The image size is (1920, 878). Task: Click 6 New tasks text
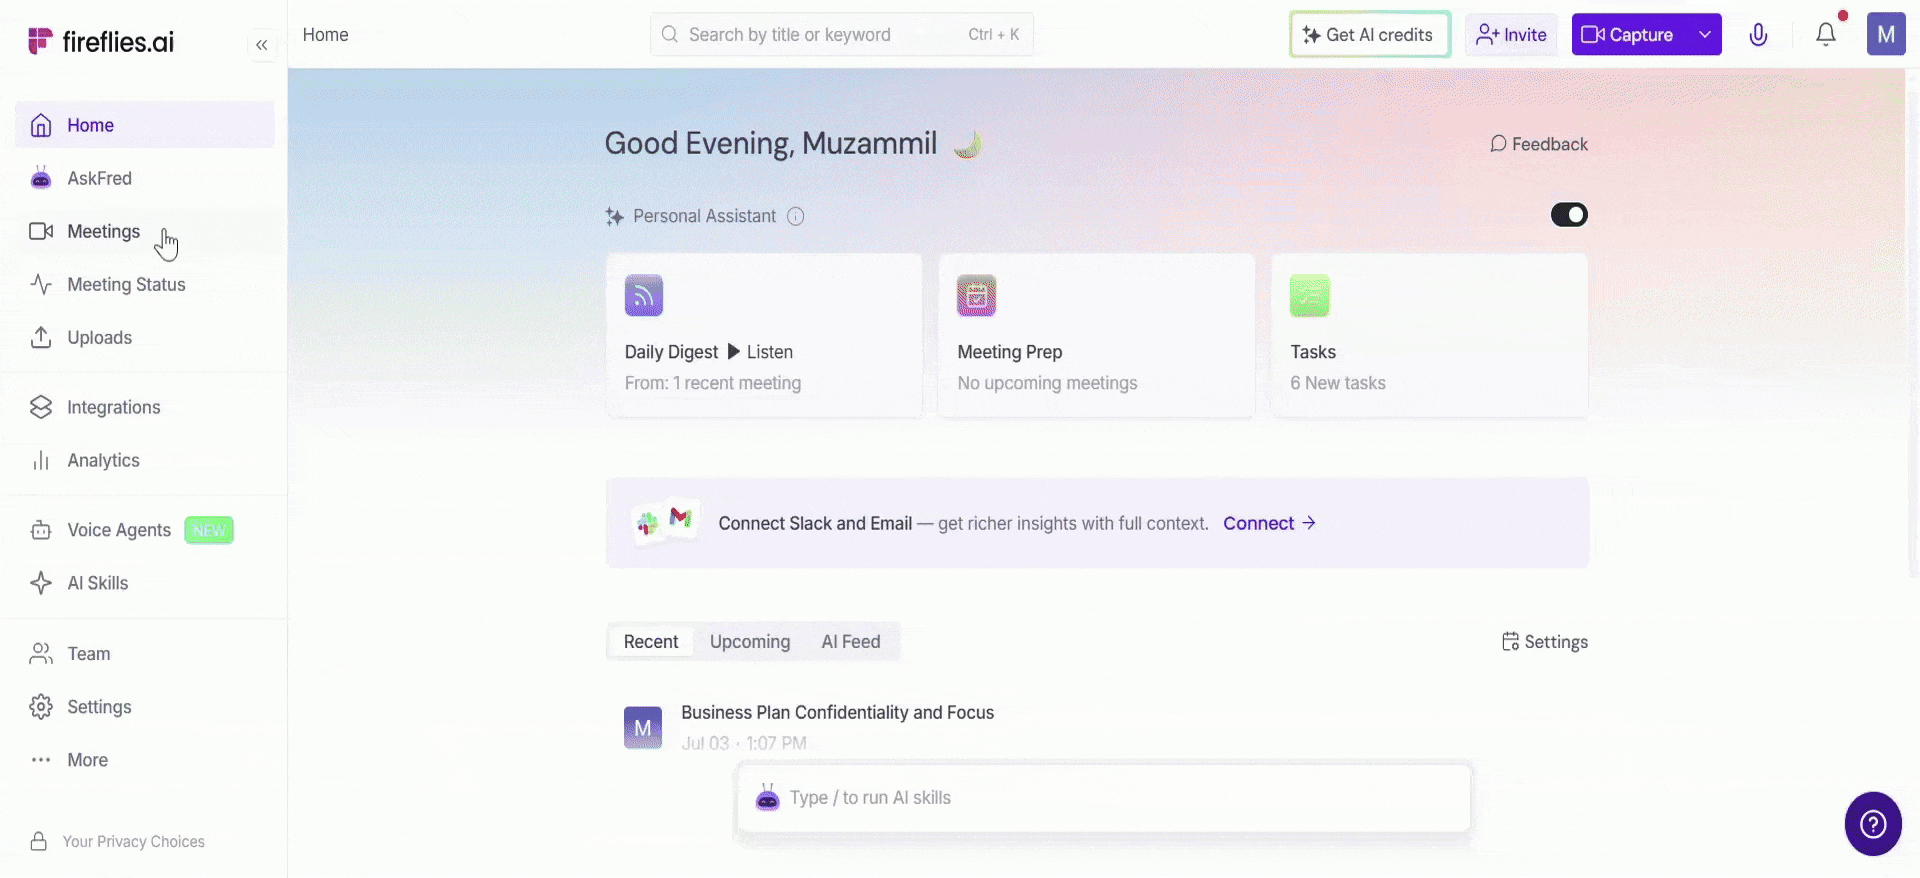pyautogui.click(x=1338, y=383)
